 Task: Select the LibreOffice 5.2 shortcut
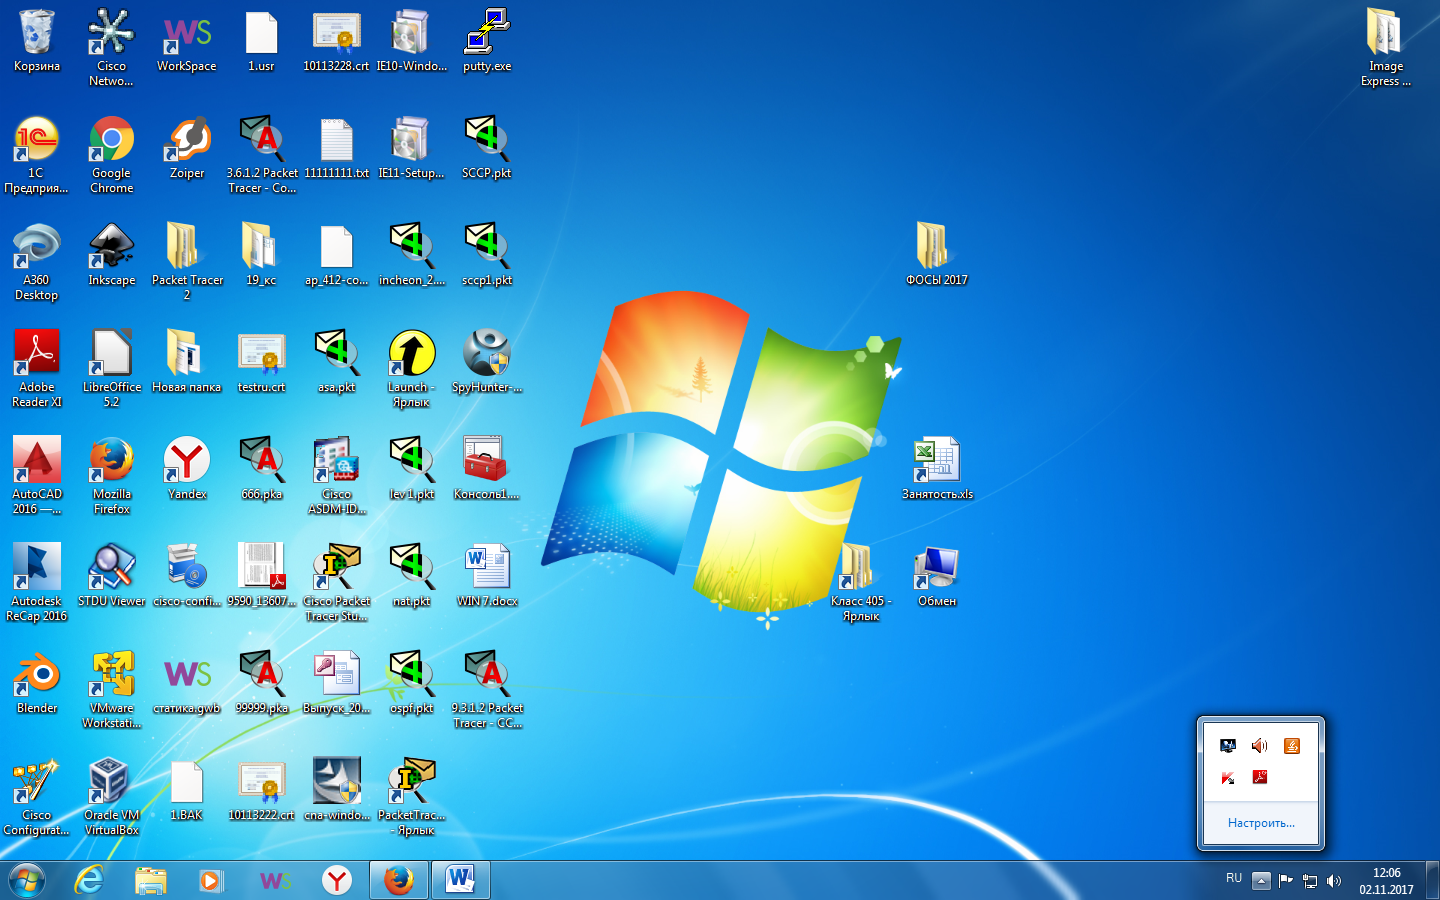[x=111, y=369]
